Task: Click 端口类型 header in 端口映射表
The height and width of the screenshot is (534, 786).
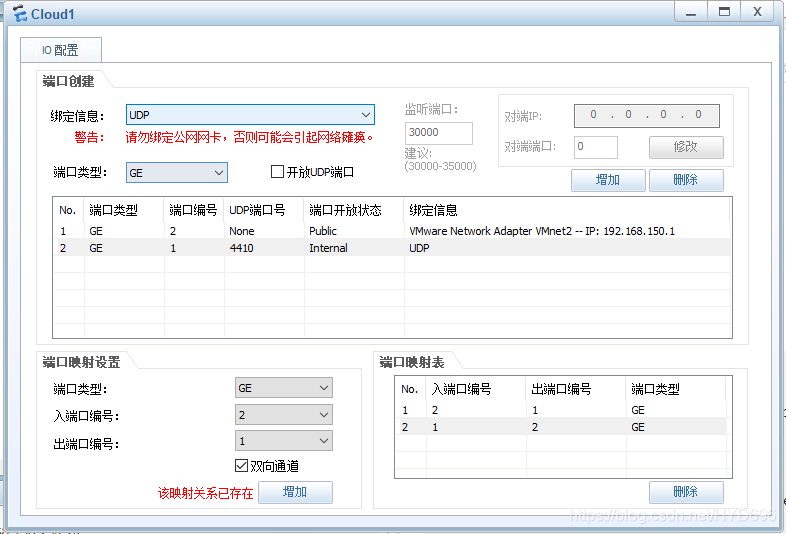Action: tap(676, 389)
